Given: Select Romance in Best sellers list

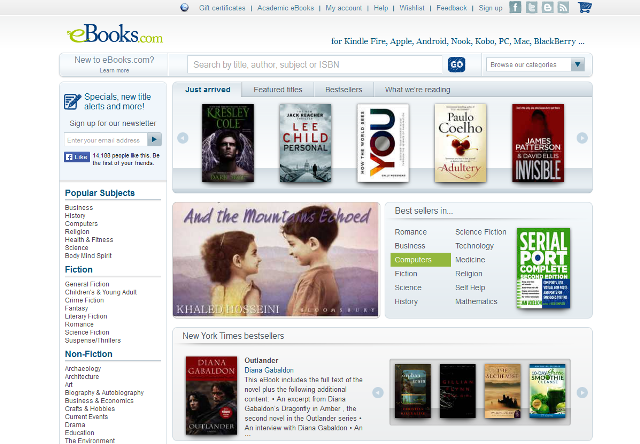Looking at the screenshot, I should [x=411, y=232].
